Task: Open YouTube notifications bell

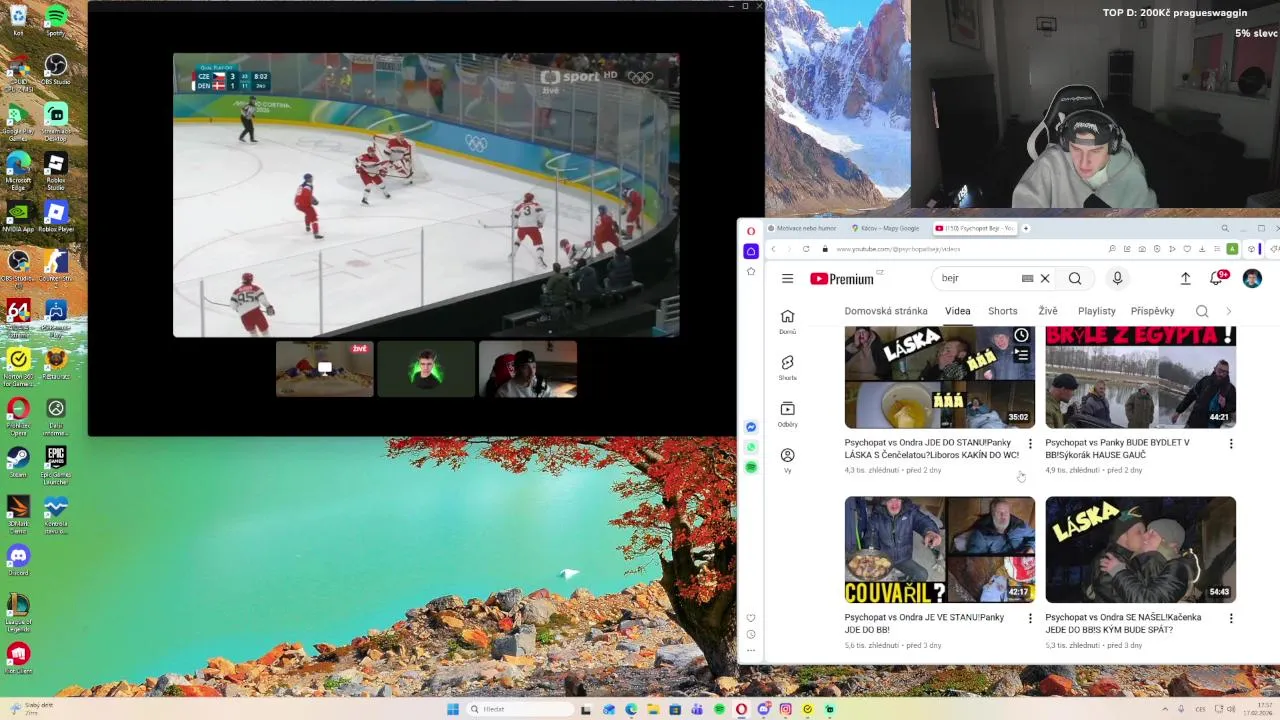Action: pos(1217,278)
